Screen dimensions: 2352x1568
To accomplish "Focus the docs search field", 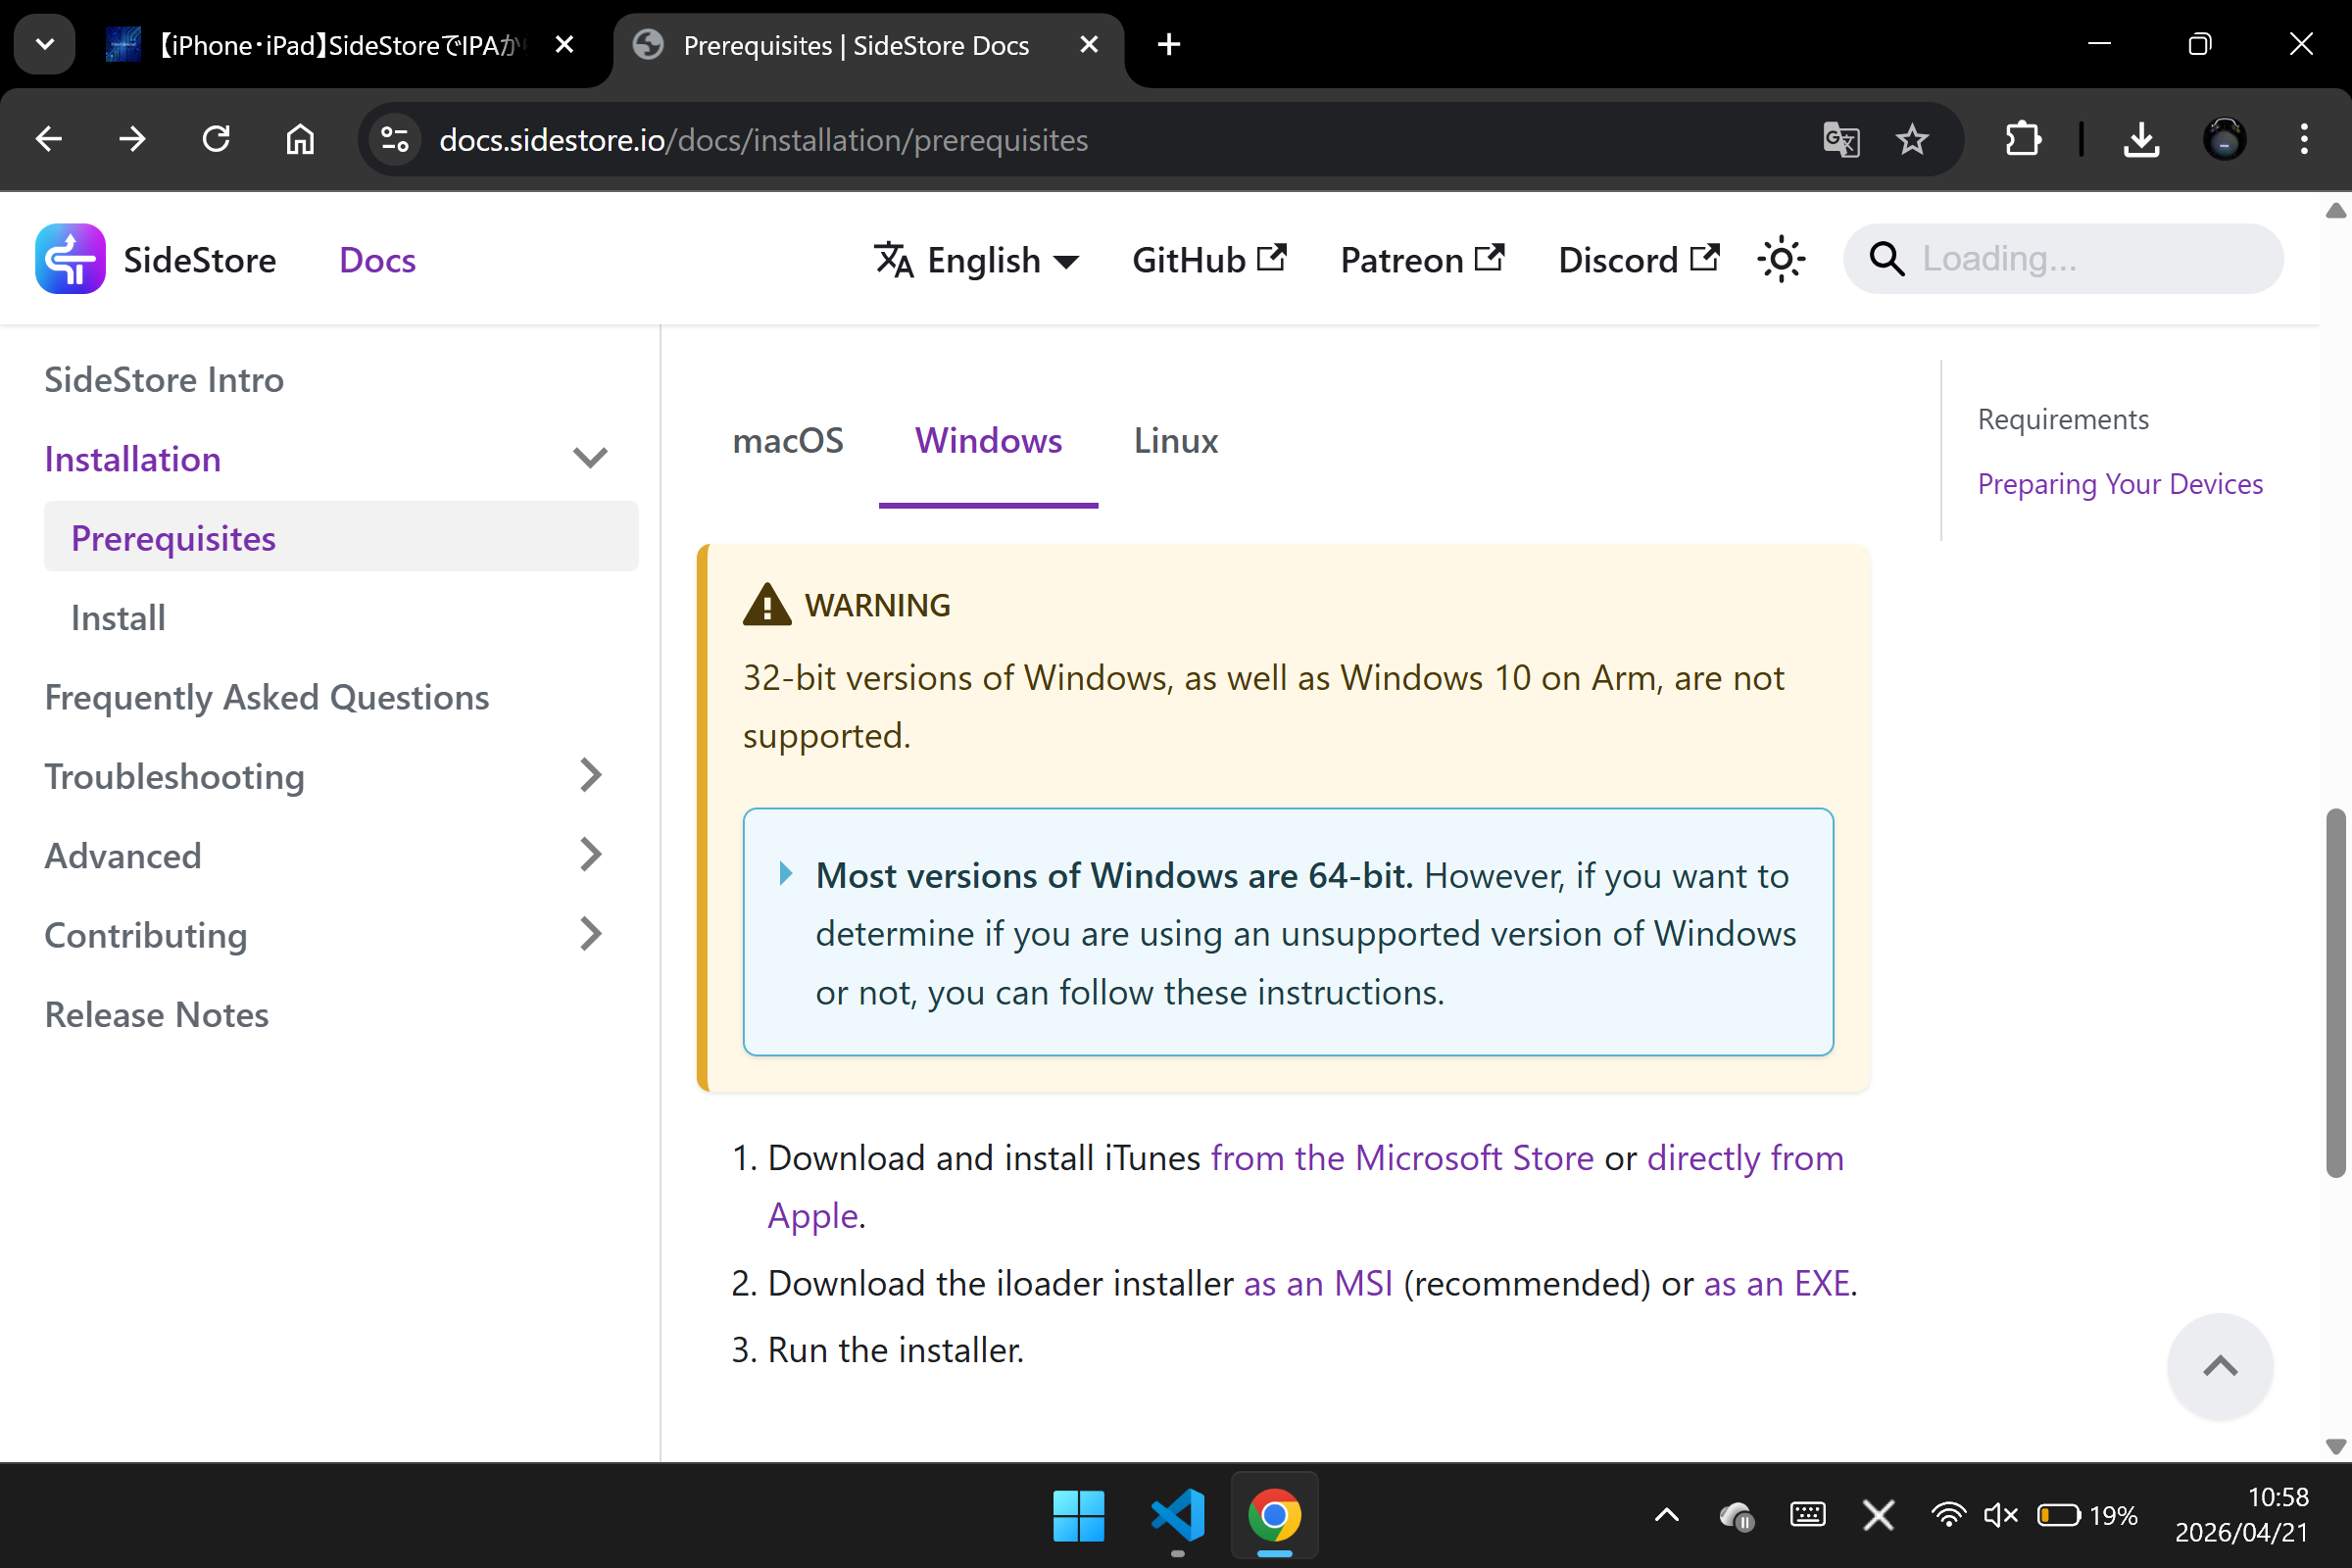I will (x=2063, y=259).
